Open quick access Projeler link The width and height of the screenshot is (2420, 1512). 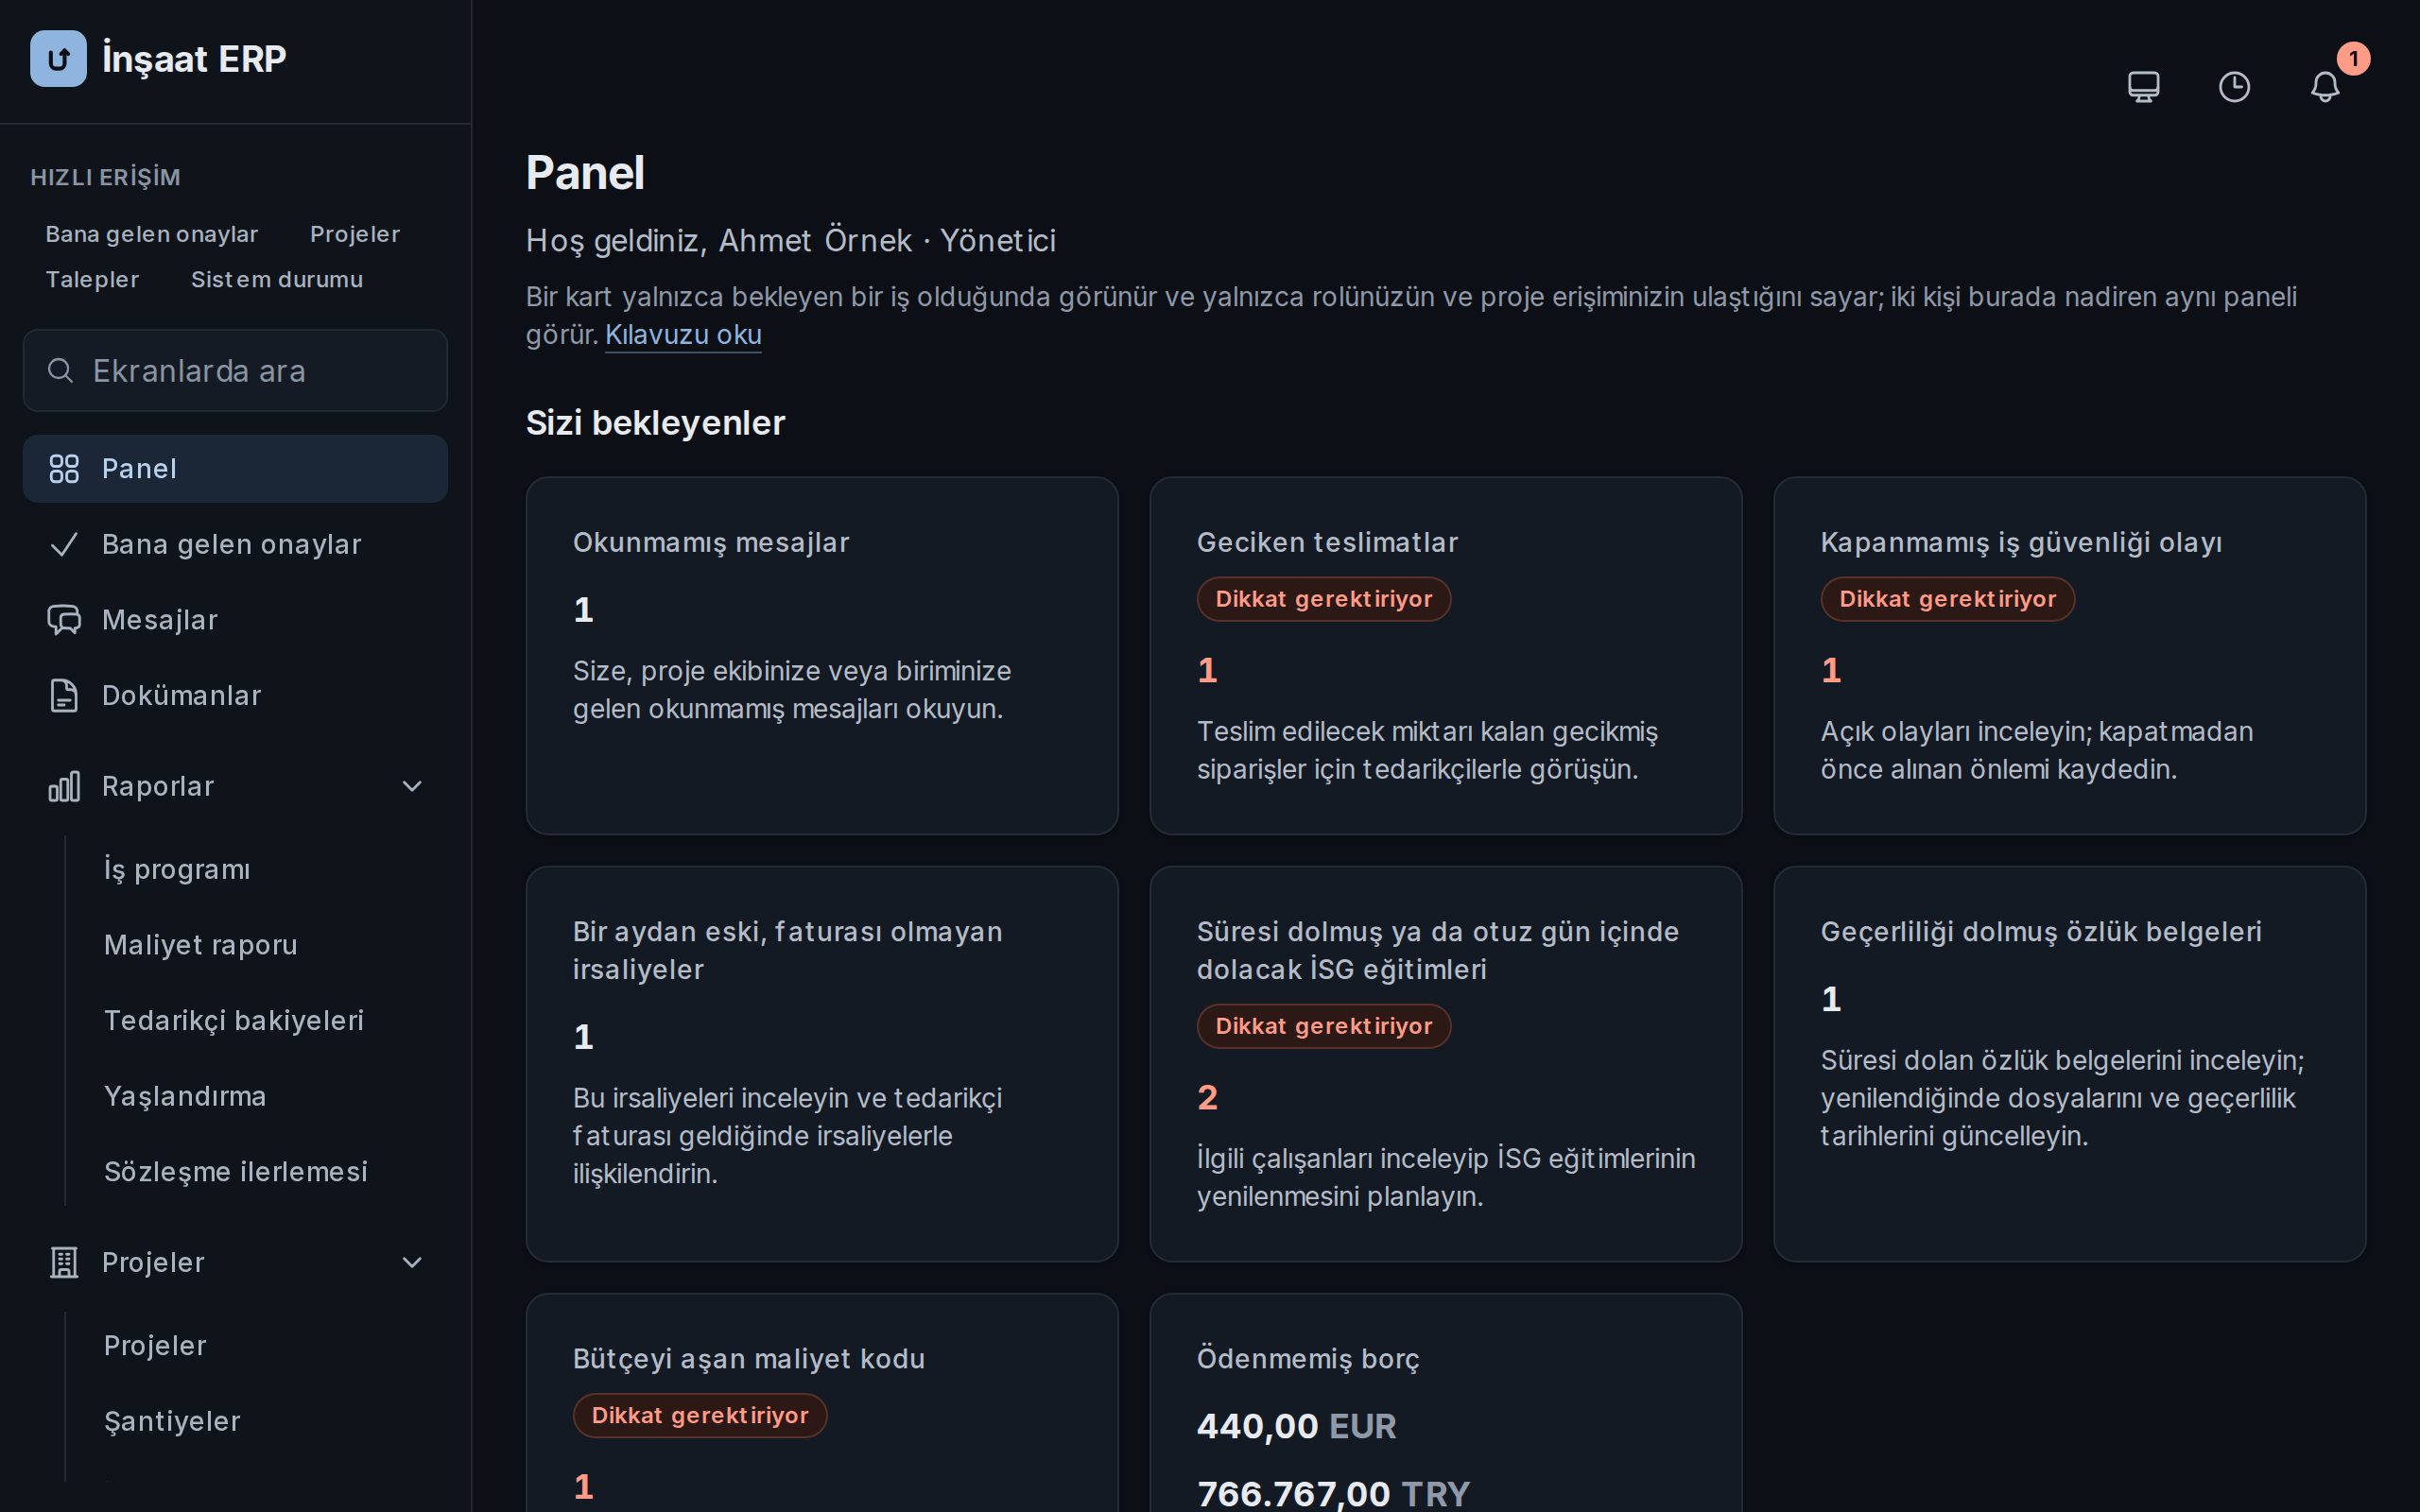click(x=355, y=234)
